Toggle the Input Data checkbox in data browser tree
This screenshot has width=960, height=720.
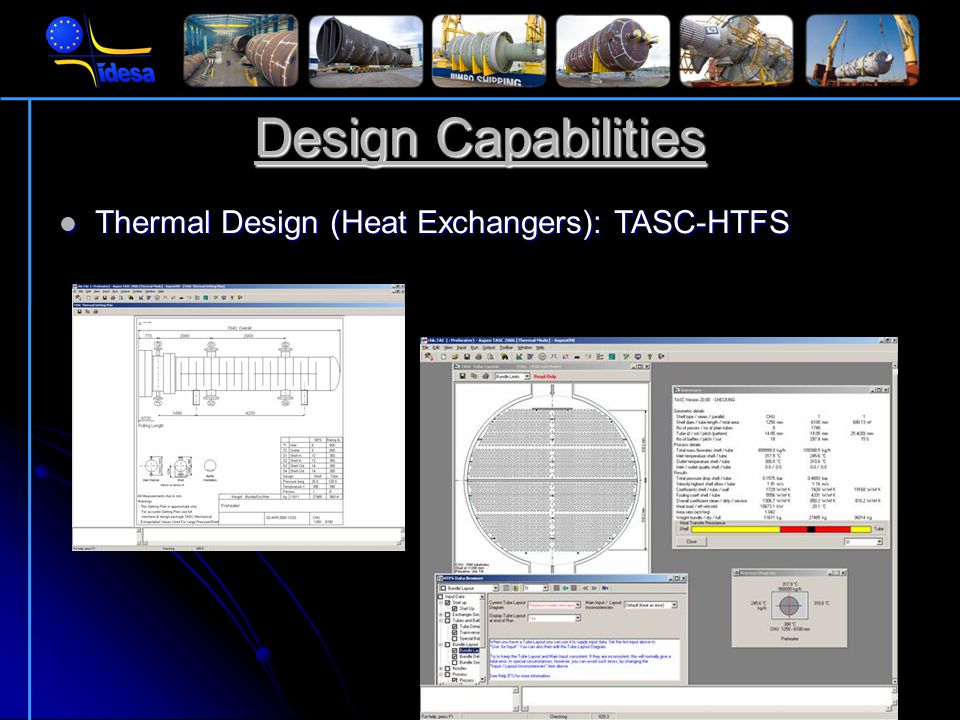click(x=440, y=597)
